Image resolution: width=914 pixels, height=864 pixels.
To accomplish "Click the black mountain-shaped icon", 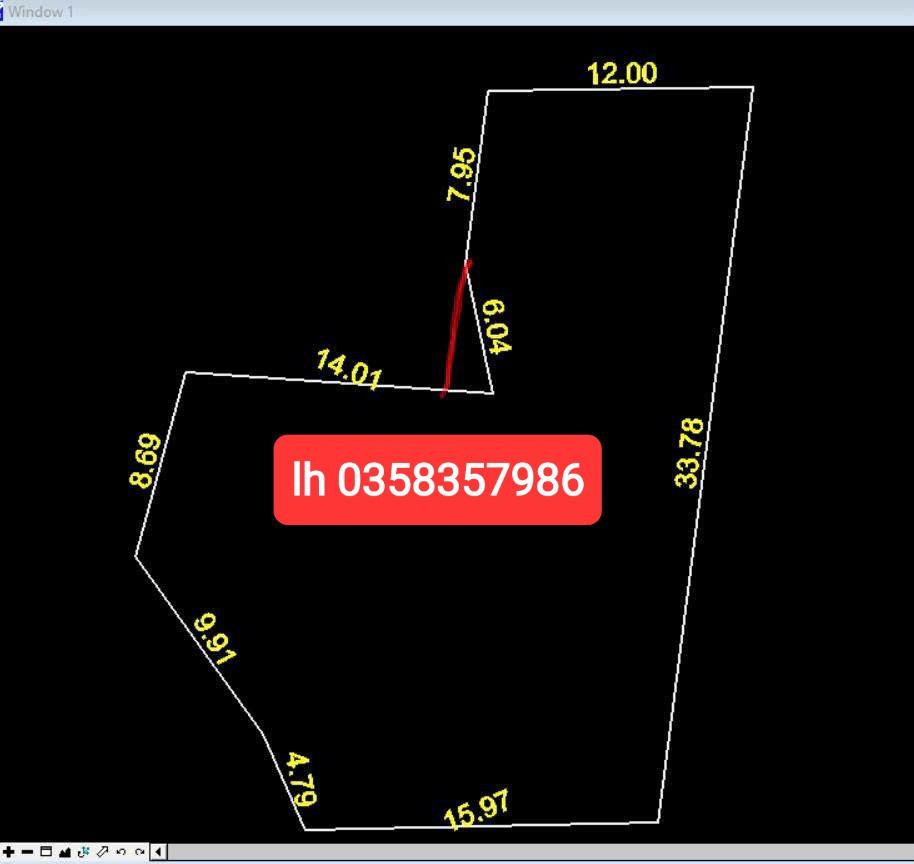I will tap(65, 852).
